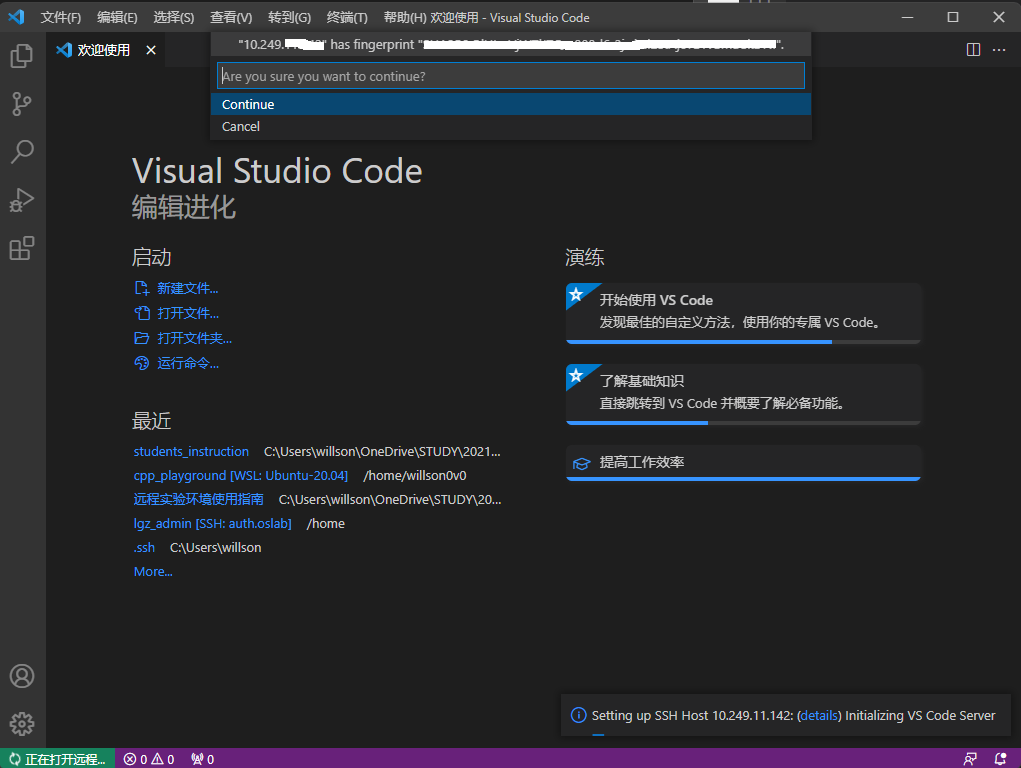The image size is (1021, 768).
Task: Open the 文件(F) menu
Action: click(61, 18)
